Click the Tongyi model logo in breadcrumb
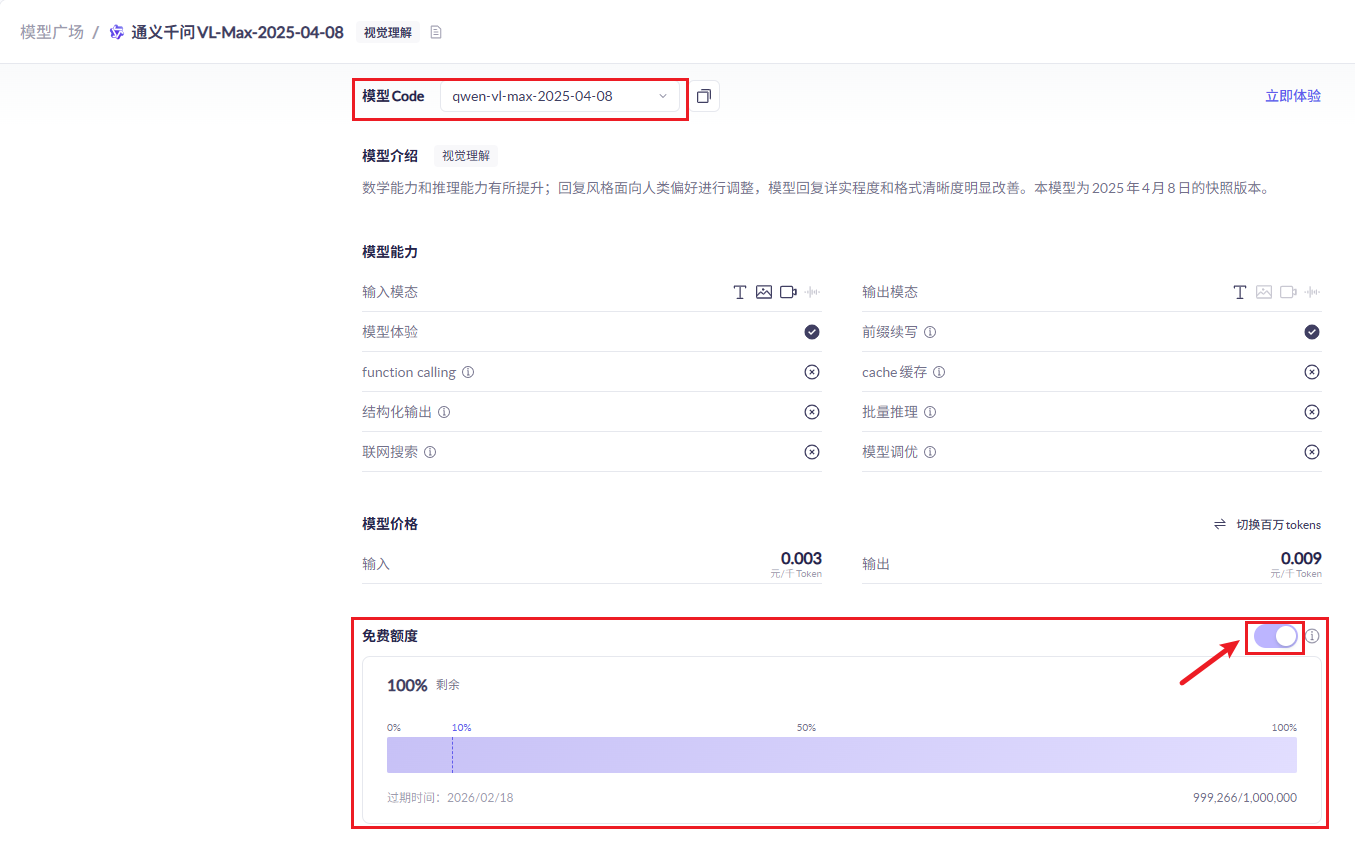Screen dimensions: 1355x859 point(117,32)
